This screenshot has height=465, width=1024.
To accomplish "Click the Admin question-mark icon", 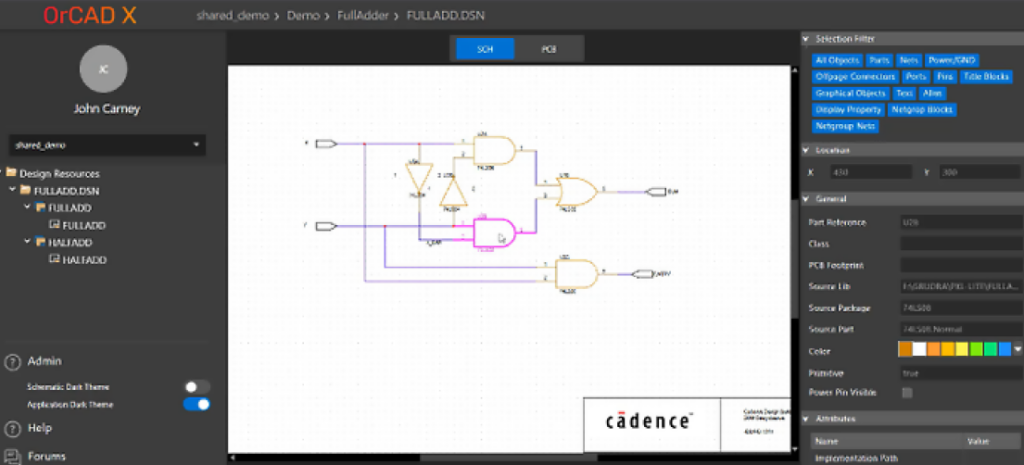I will (12, 362).
